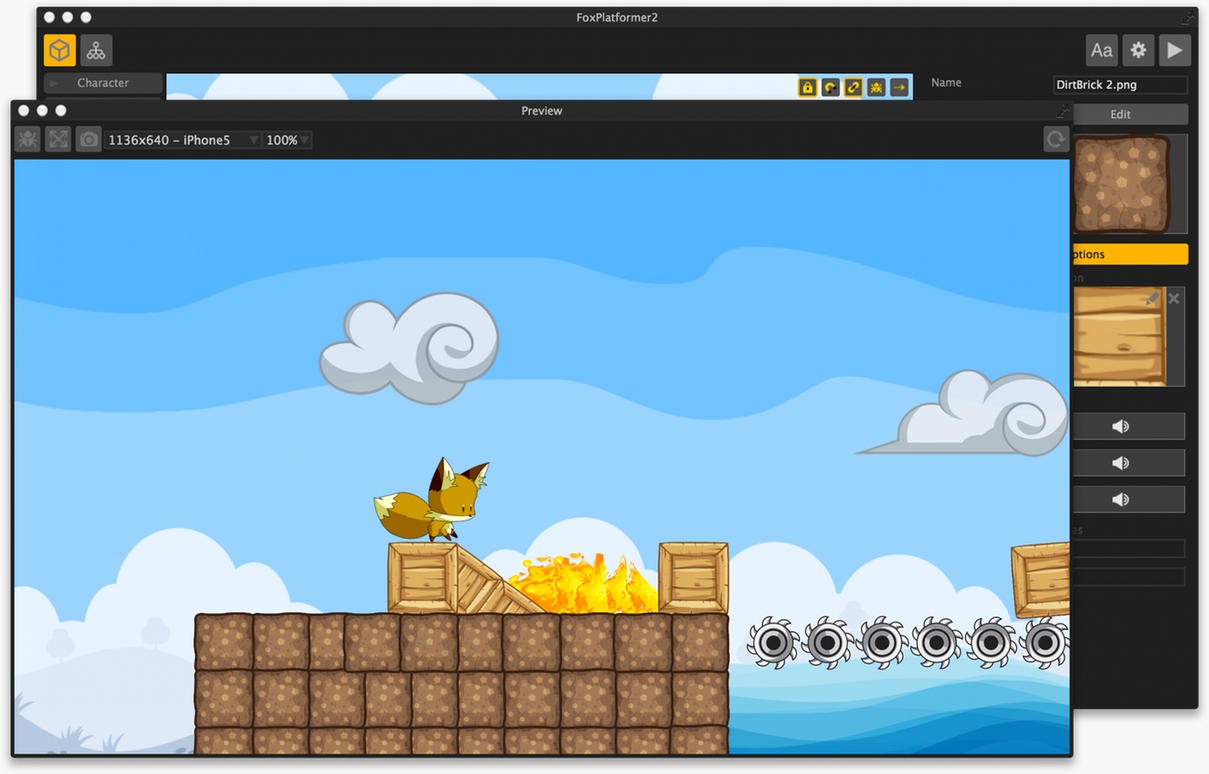Open the 100% zoom dropdown
Viewport: 1209px width, 774px height.
pos(287,140)
